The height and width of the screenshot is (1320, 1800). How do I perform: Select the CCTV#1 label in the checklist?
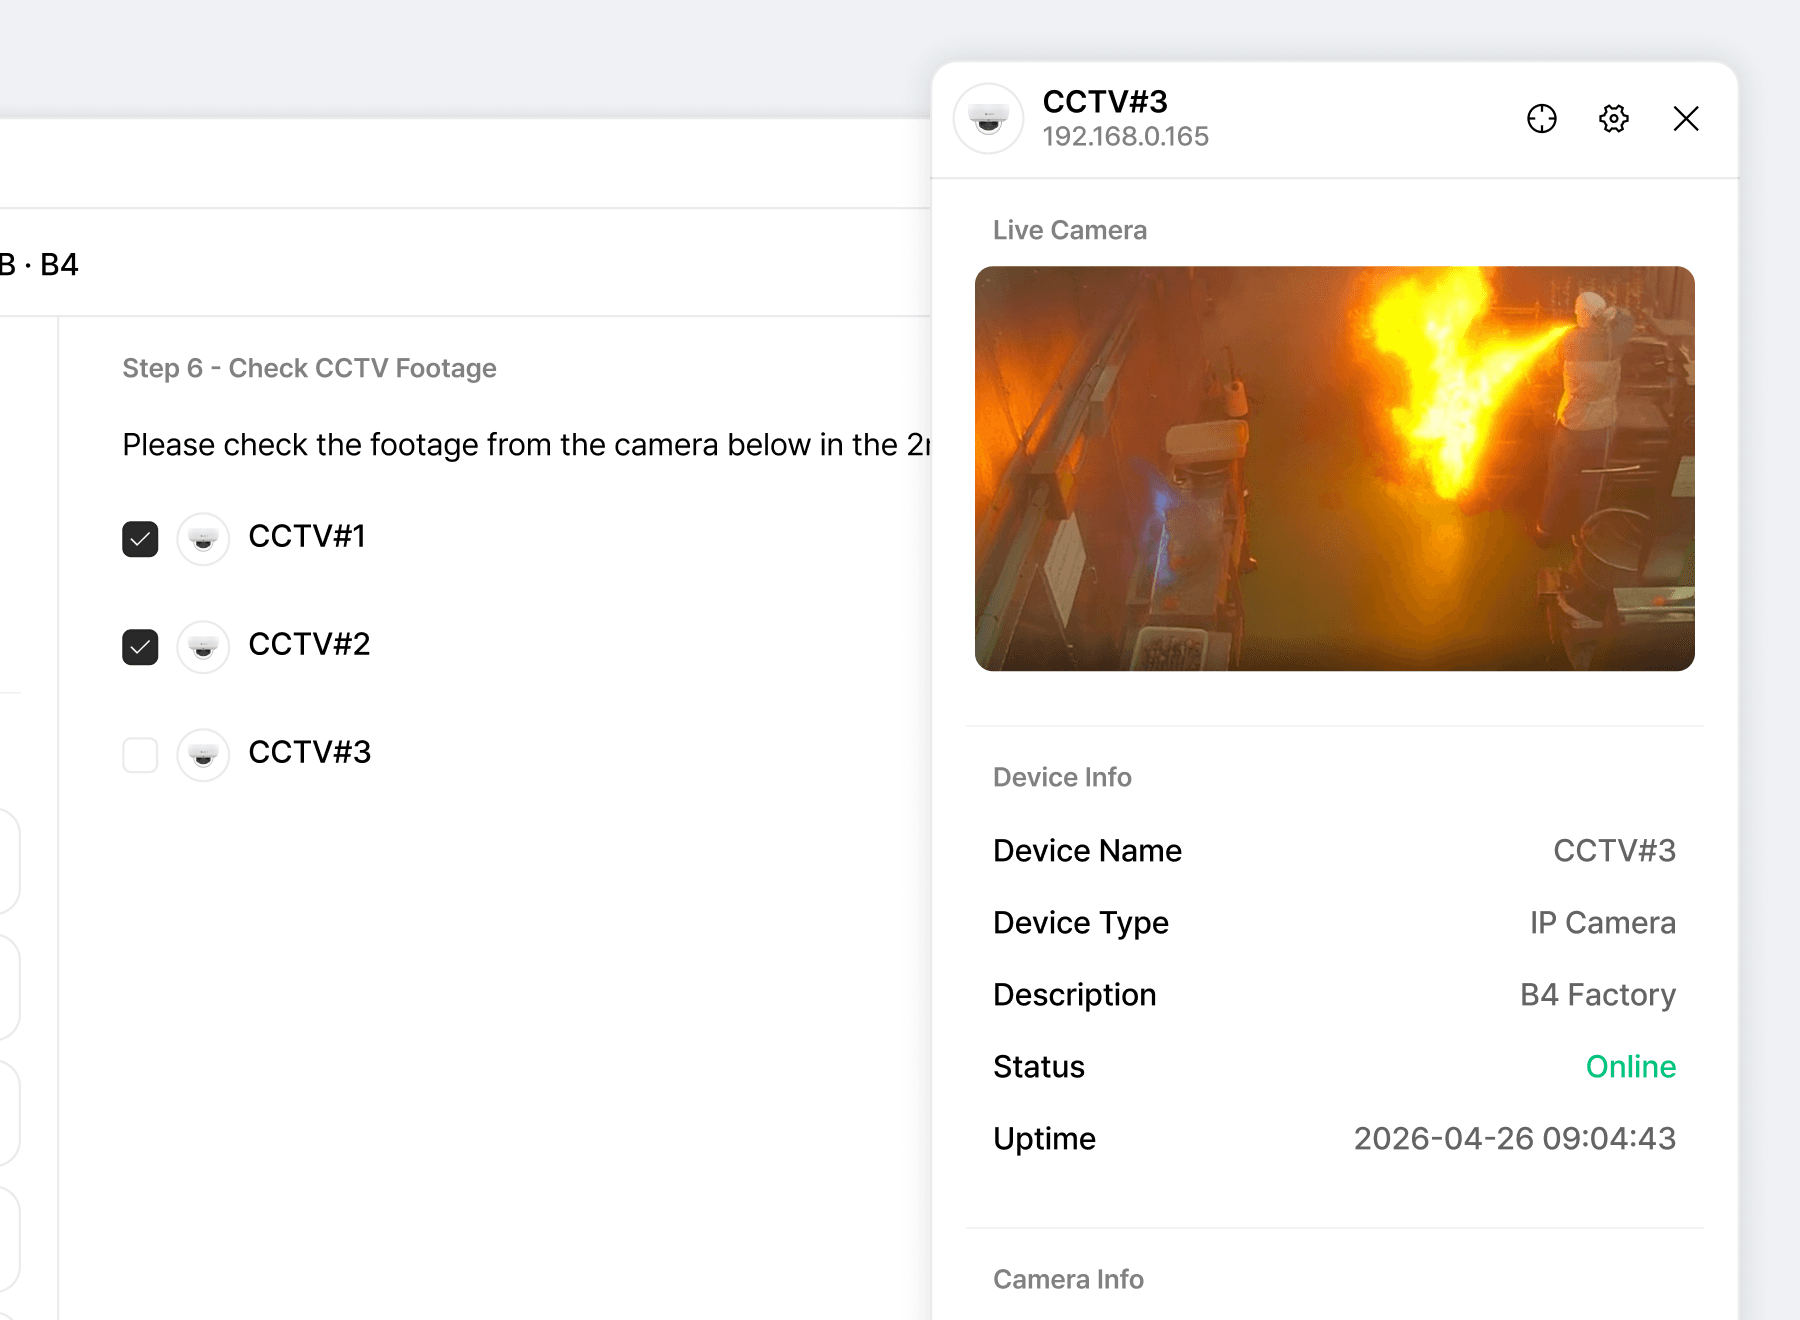tap(306, 537)
